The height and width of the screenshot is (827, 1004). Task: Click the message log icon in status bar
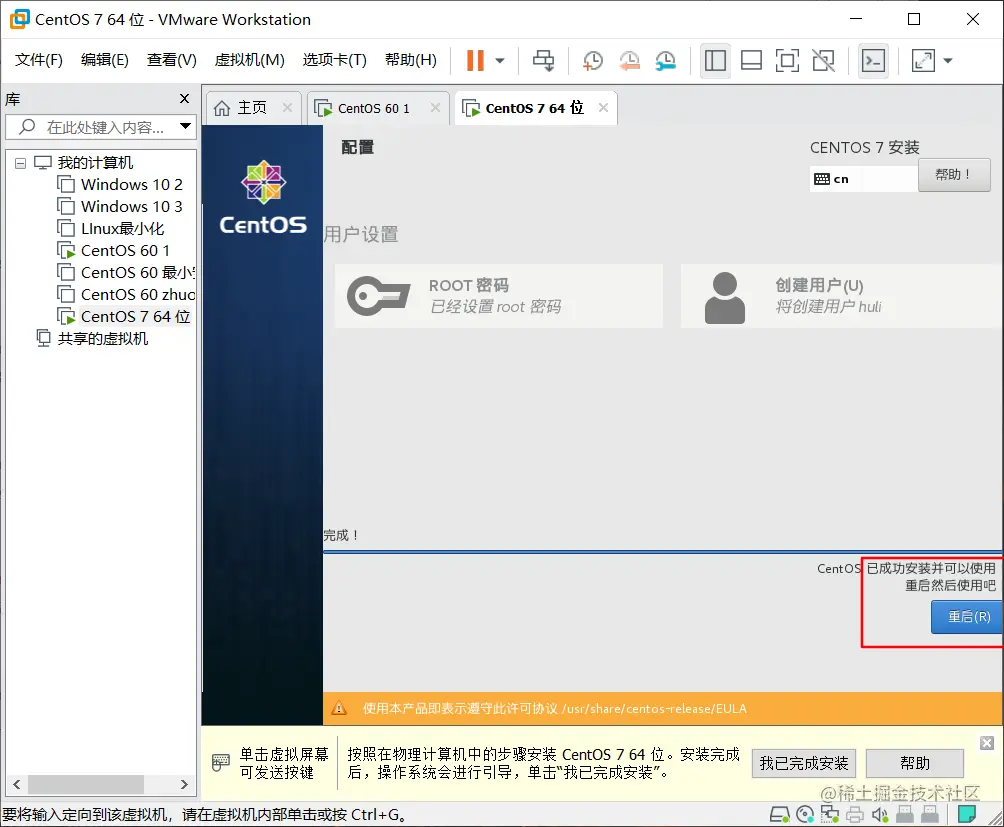tap(966, 814)
